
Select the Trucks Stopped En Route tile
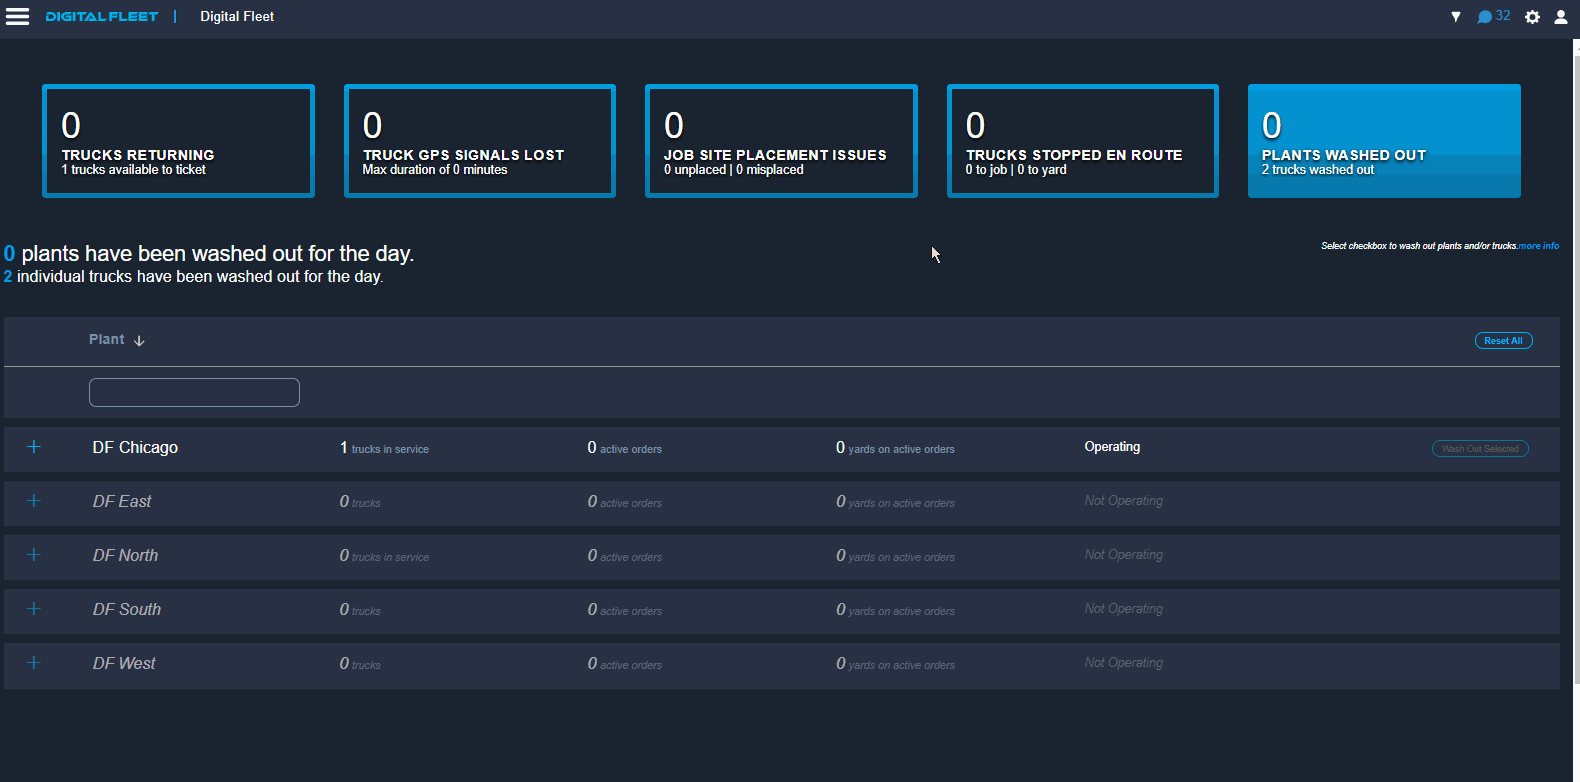pyautogui.click(x=1083, y=141)
